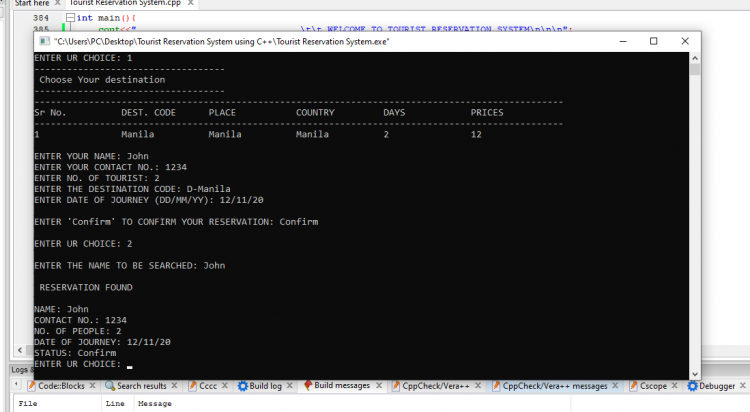The width and height of the screenshot is (750, 412).
Task: Open the CppCheck/Vera++ tab
Action: coord(436,386)
